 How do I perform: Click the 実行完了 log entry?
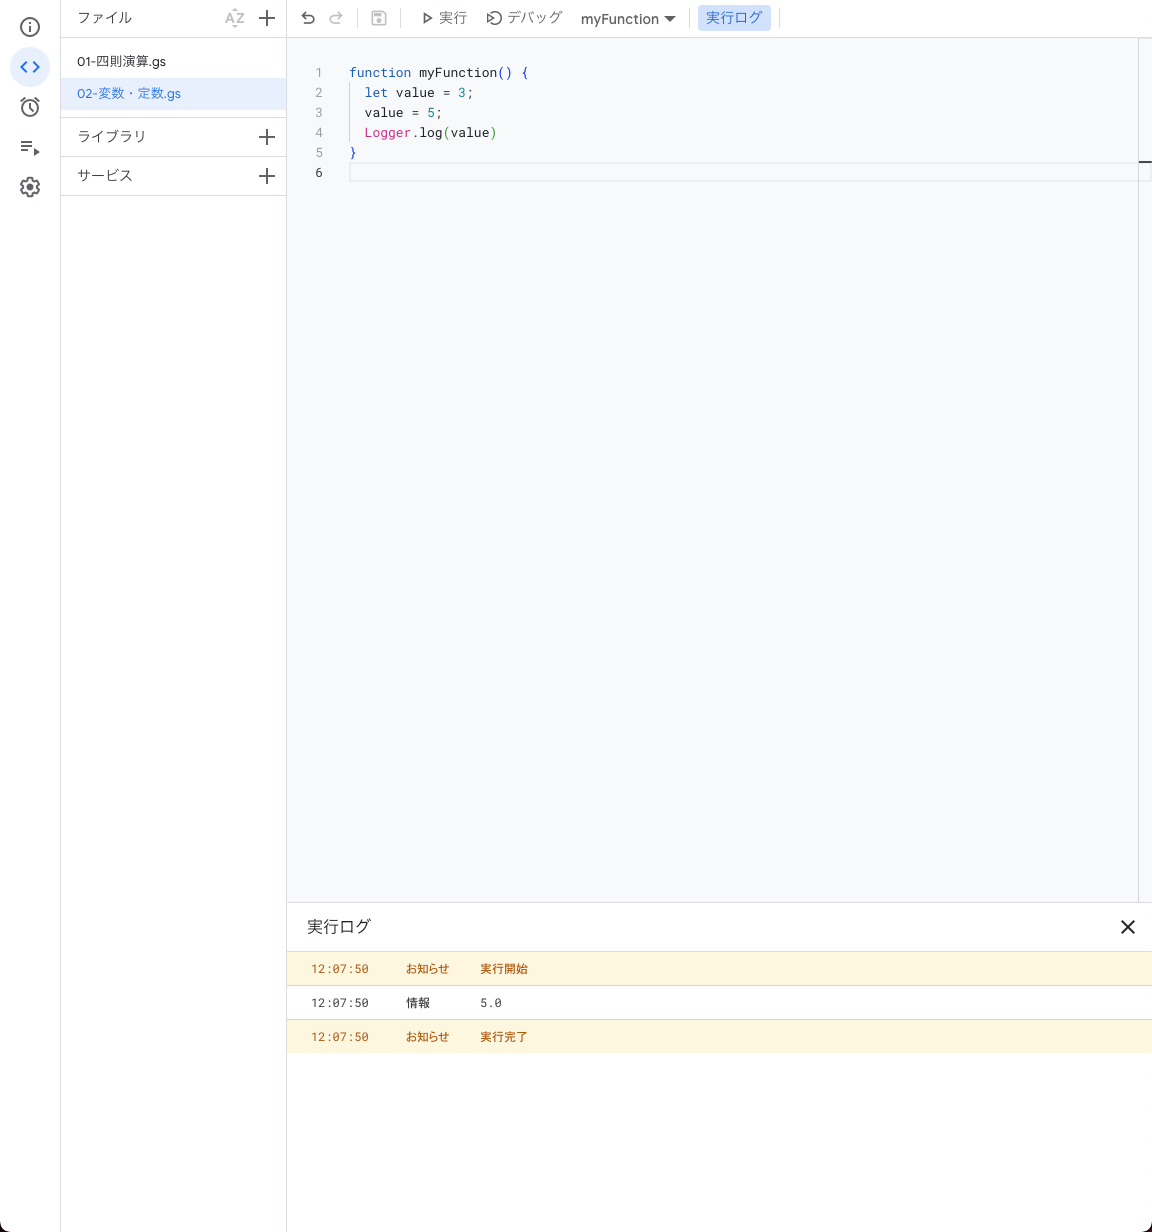pyautogui.click(x=719, y=1037)
